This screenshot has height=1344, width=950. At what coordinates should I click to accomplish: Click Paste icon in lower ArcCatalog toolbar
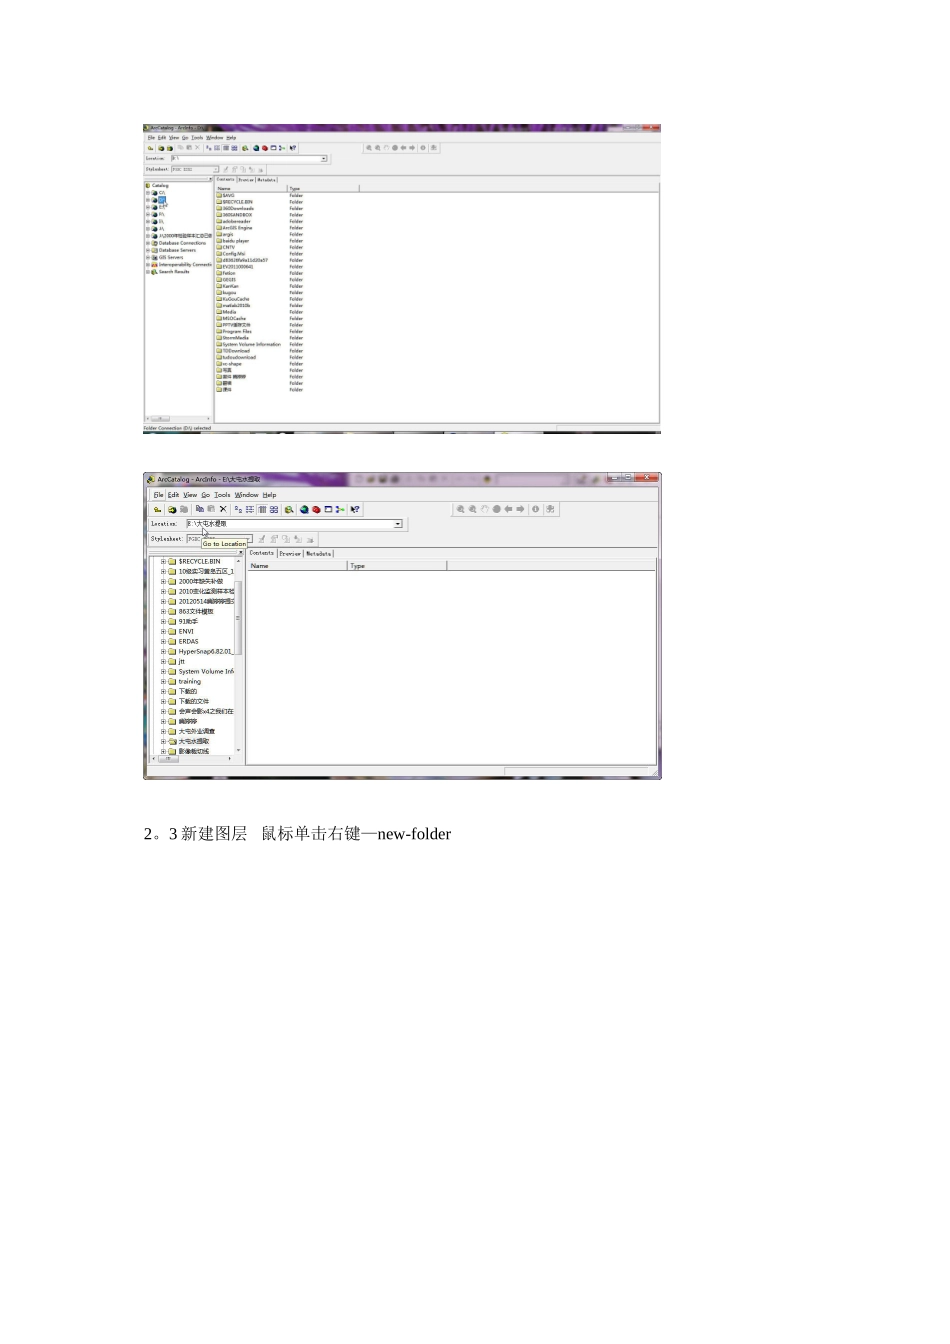(211, 509)
